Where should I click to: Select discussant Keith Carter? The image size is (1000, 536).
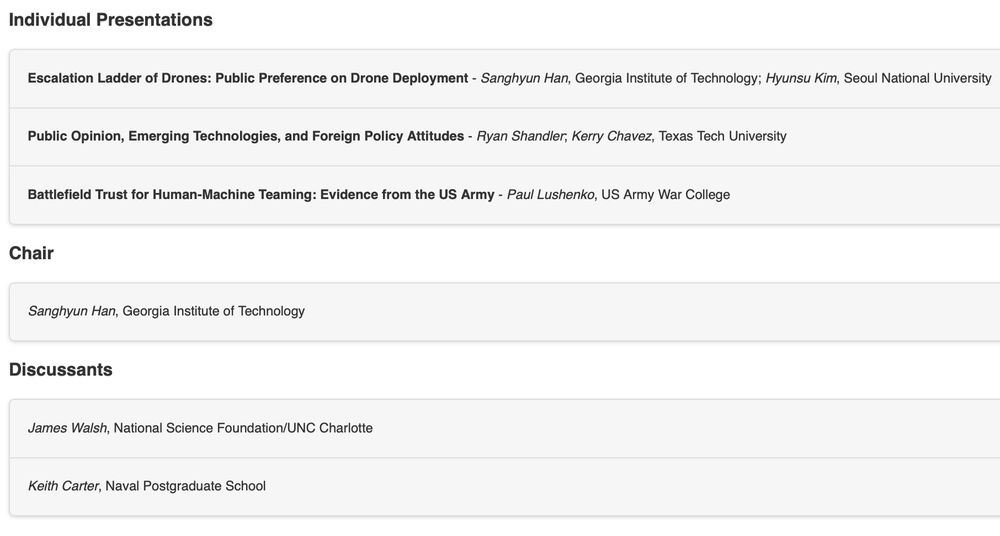pos(62,486)
